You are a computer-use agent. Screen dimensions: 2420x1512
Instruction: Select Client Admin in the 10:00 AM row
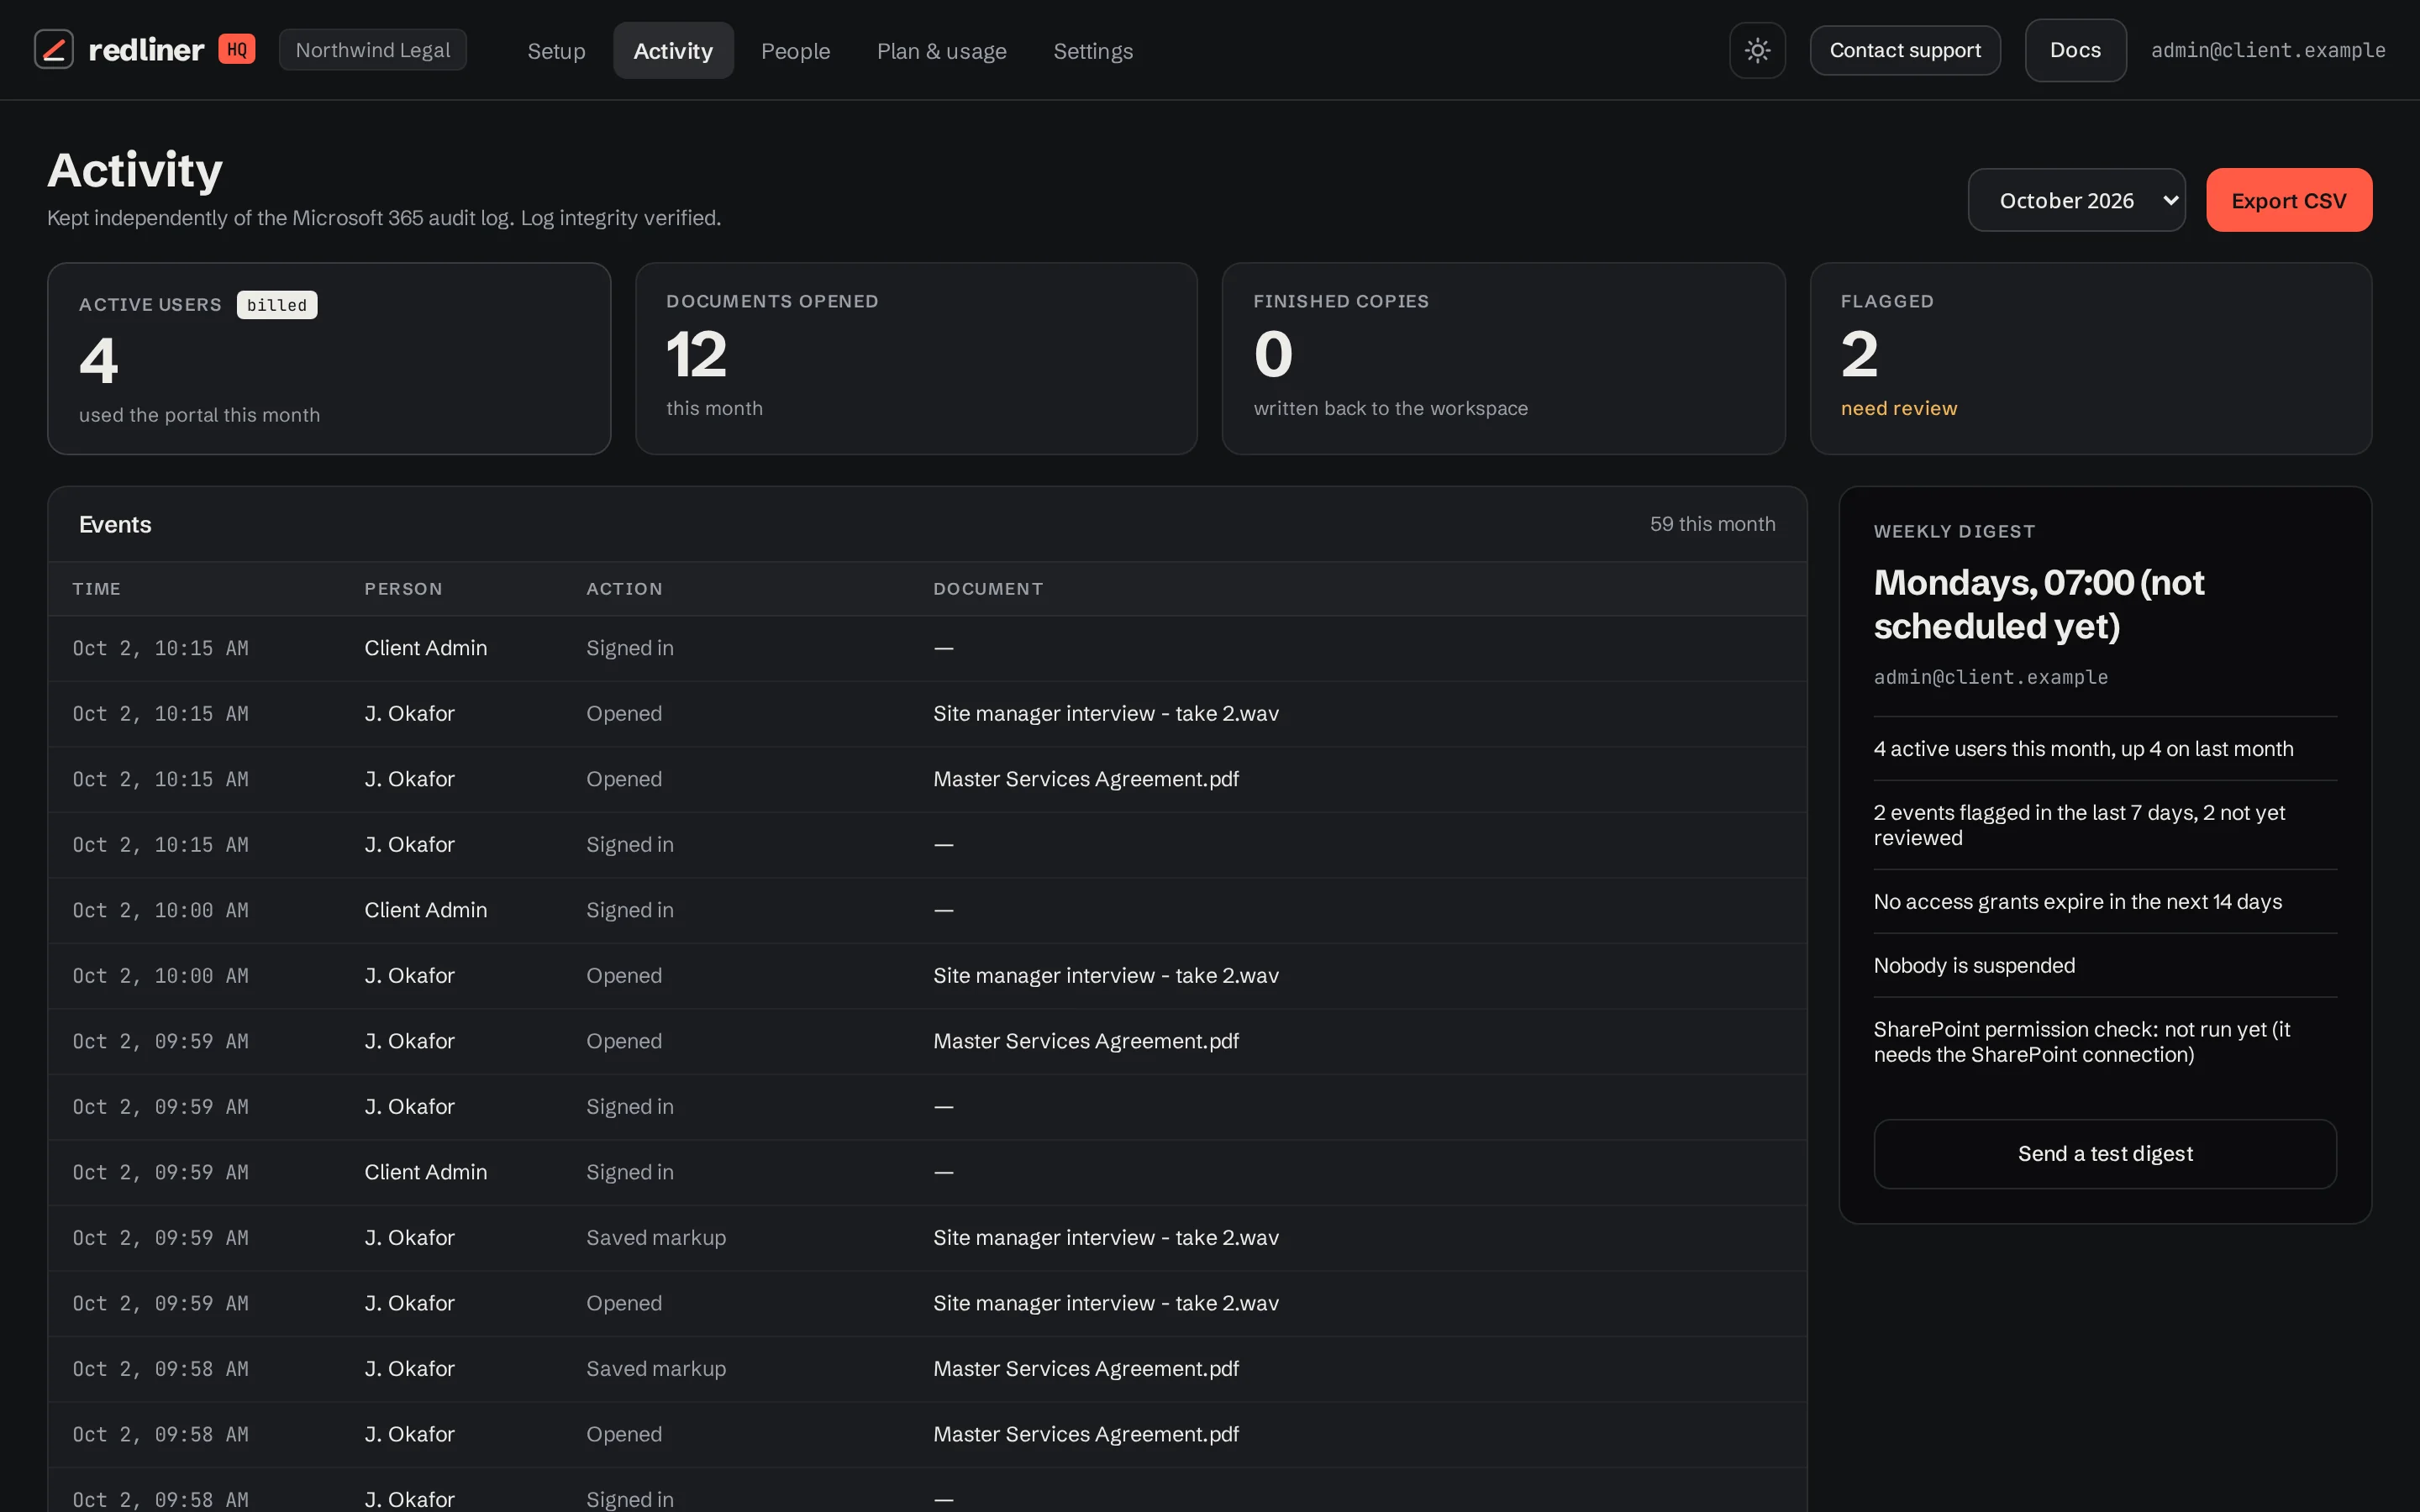tap(425, 910)
